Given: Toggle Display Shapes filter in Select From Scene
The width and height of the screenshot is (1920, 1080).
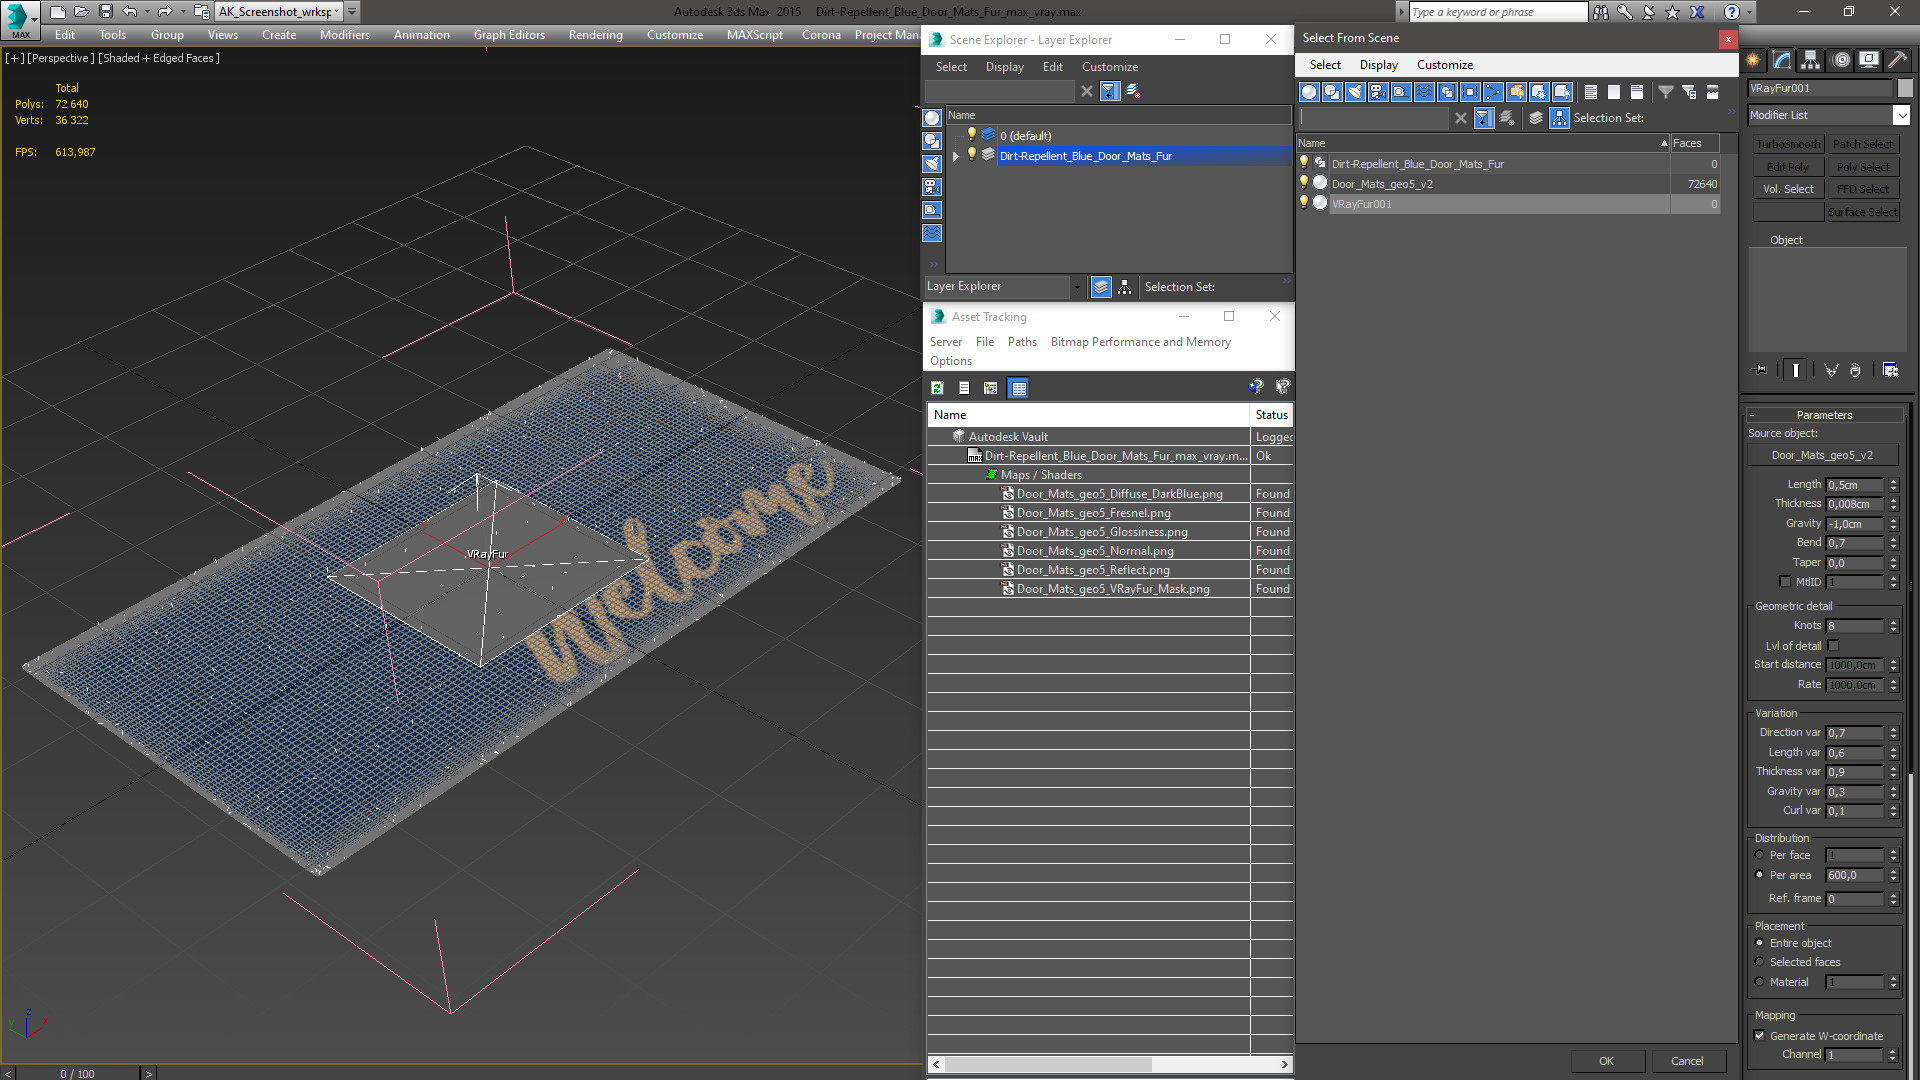Looking at the screenshot, I should (x=1332, y=92).
